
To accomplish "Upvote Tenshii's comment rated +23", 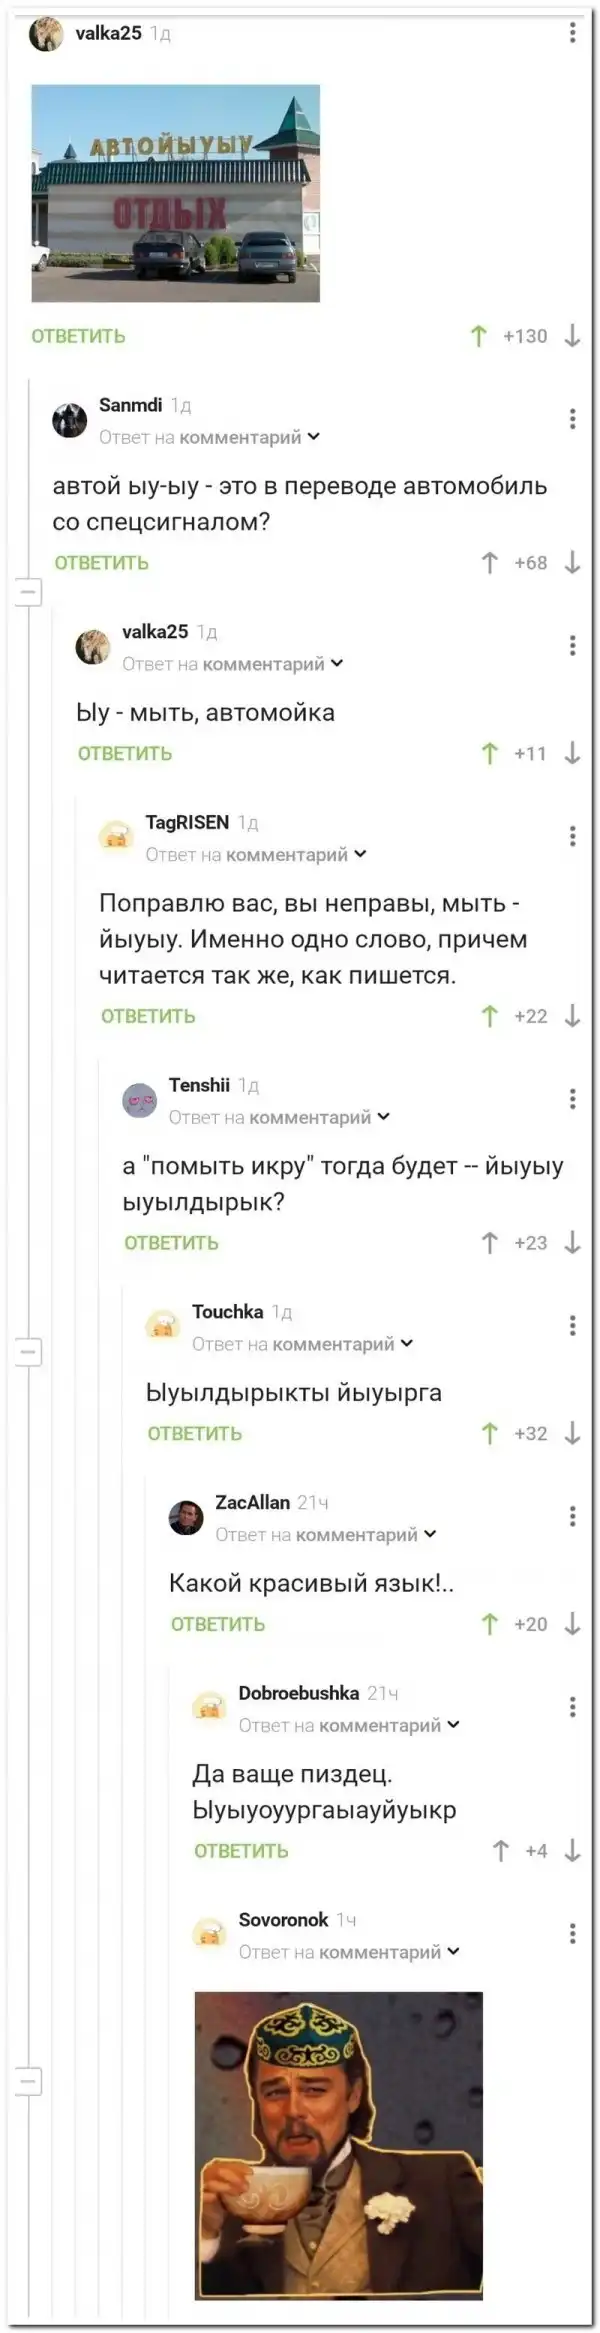I will pyautogui.click(x=489, y=1243).
